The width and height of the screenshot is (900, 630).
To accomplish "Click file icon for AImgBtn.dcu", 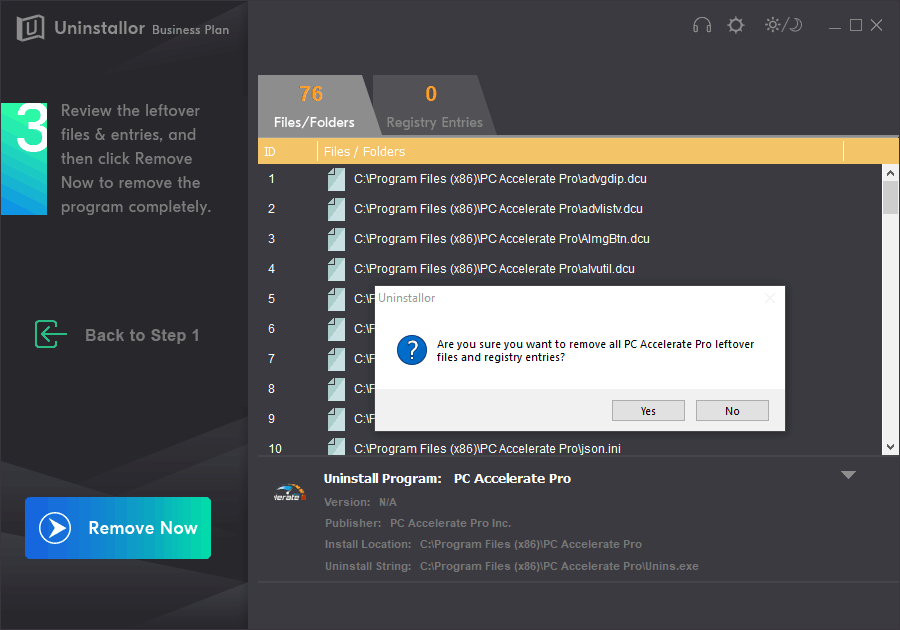I will click(x=336, y=239).
